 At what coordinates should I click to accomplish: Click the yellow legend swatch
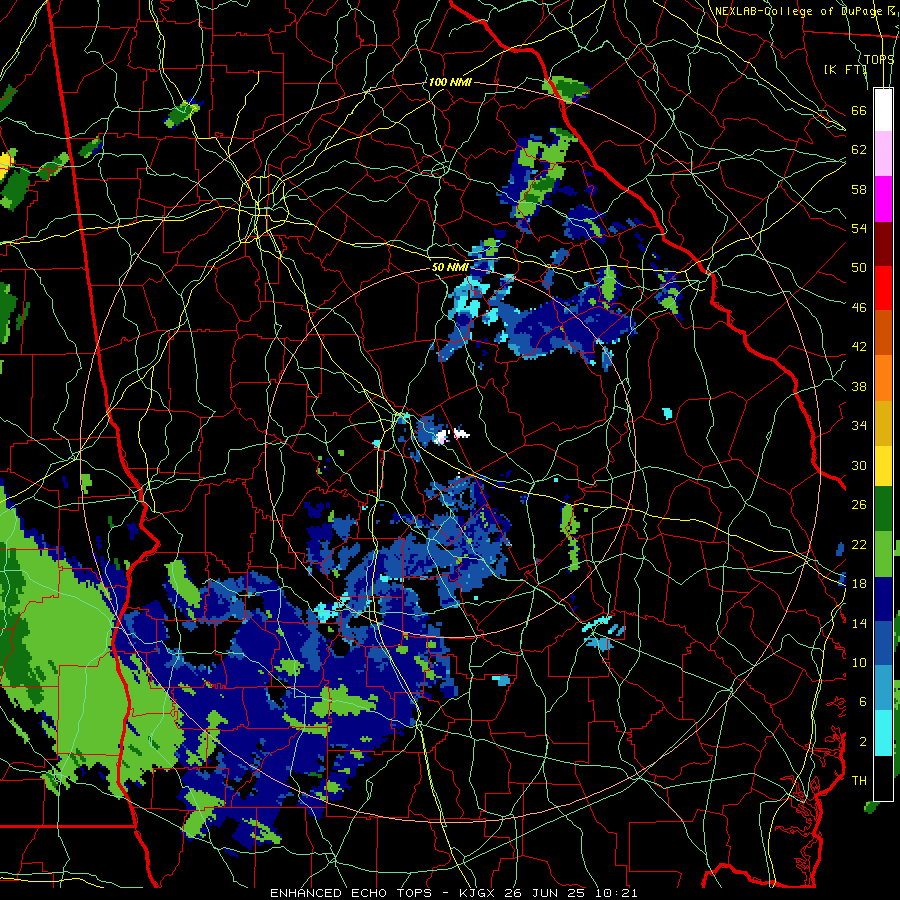click(883, 466)
